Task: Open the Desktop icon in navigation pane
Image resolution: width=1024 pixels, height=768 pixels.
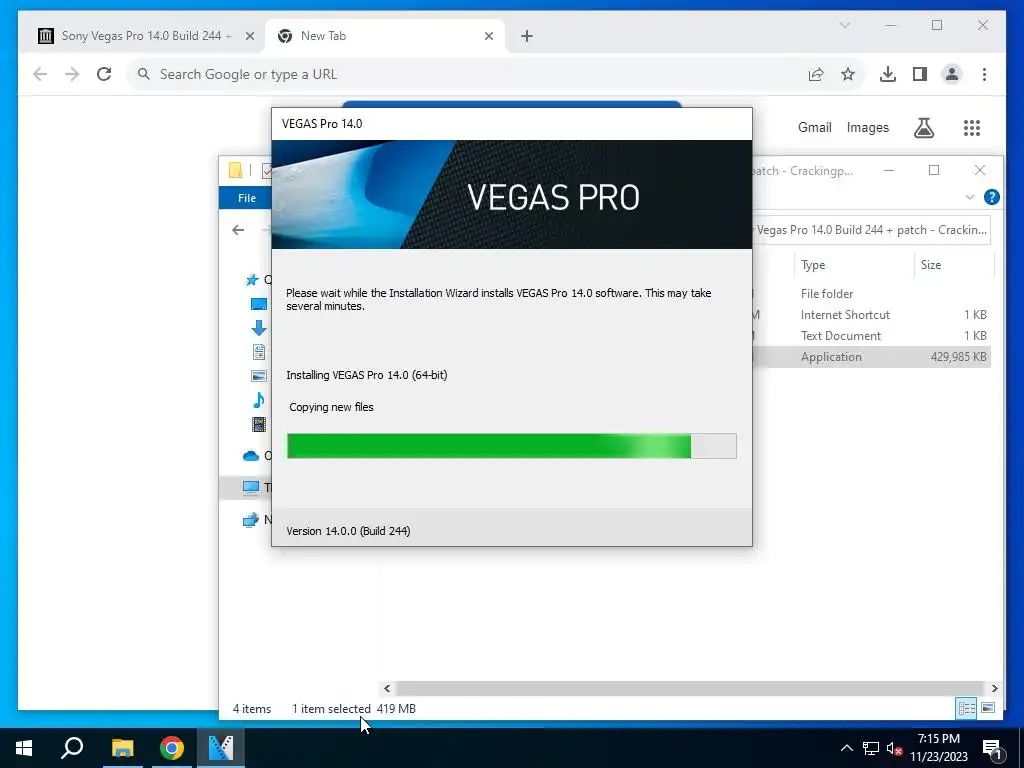Action: [x=259, y=304]
